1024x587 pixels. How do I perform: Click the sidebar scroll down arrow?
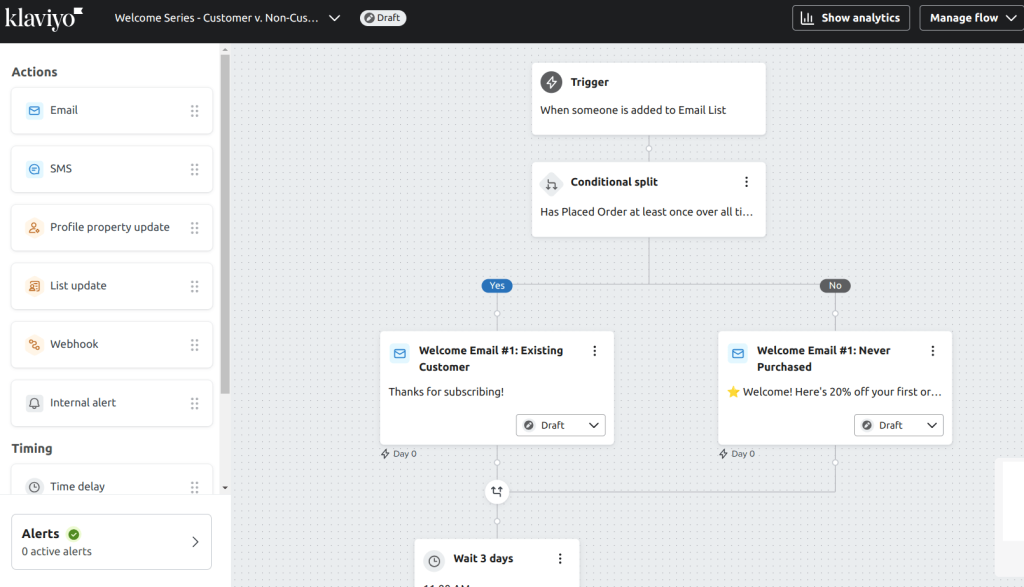click(225, 488)
